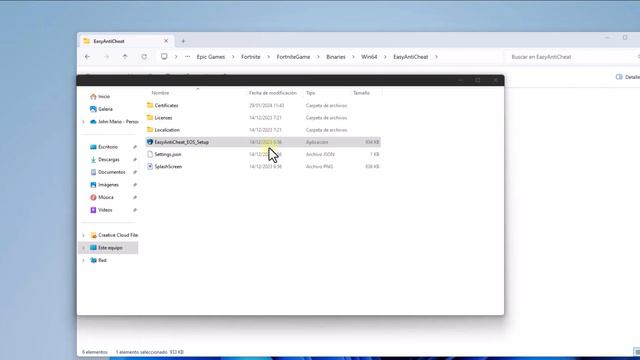The height and width of the screenshot is (360, 640).
Task: Select Este equipo in sidebar
Action: click(x=108, y=248)
